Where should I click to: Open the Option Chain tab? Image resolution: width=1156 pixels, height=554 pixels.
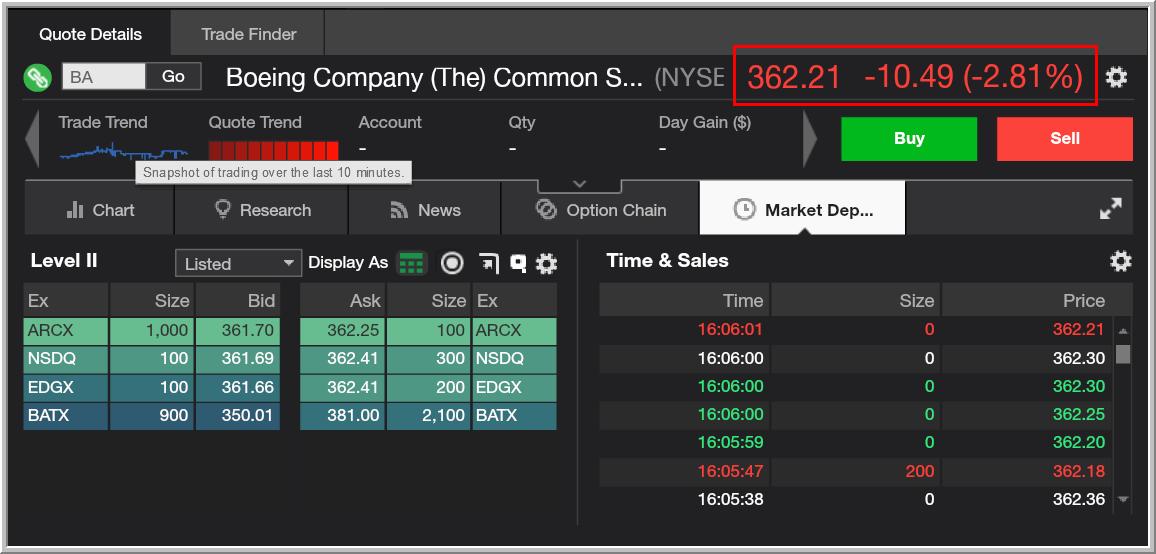coord(600,210)
